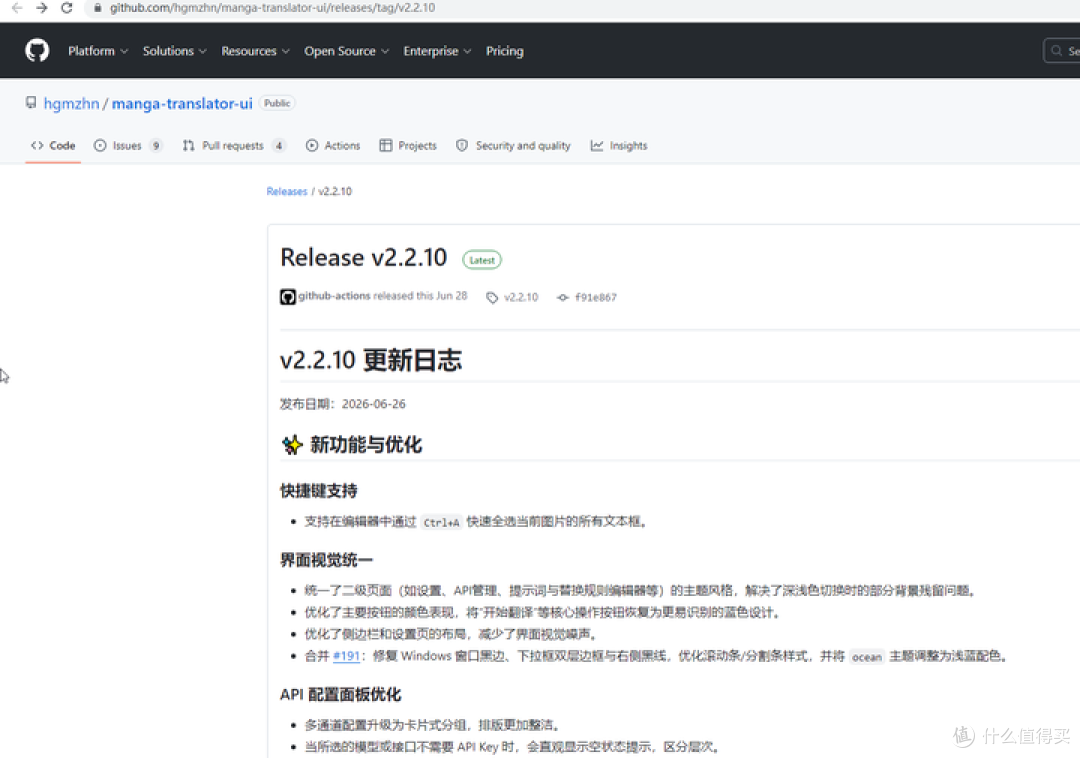Click the Pull requests icon
1080x758 pixels.
click(x=188, y=145)
